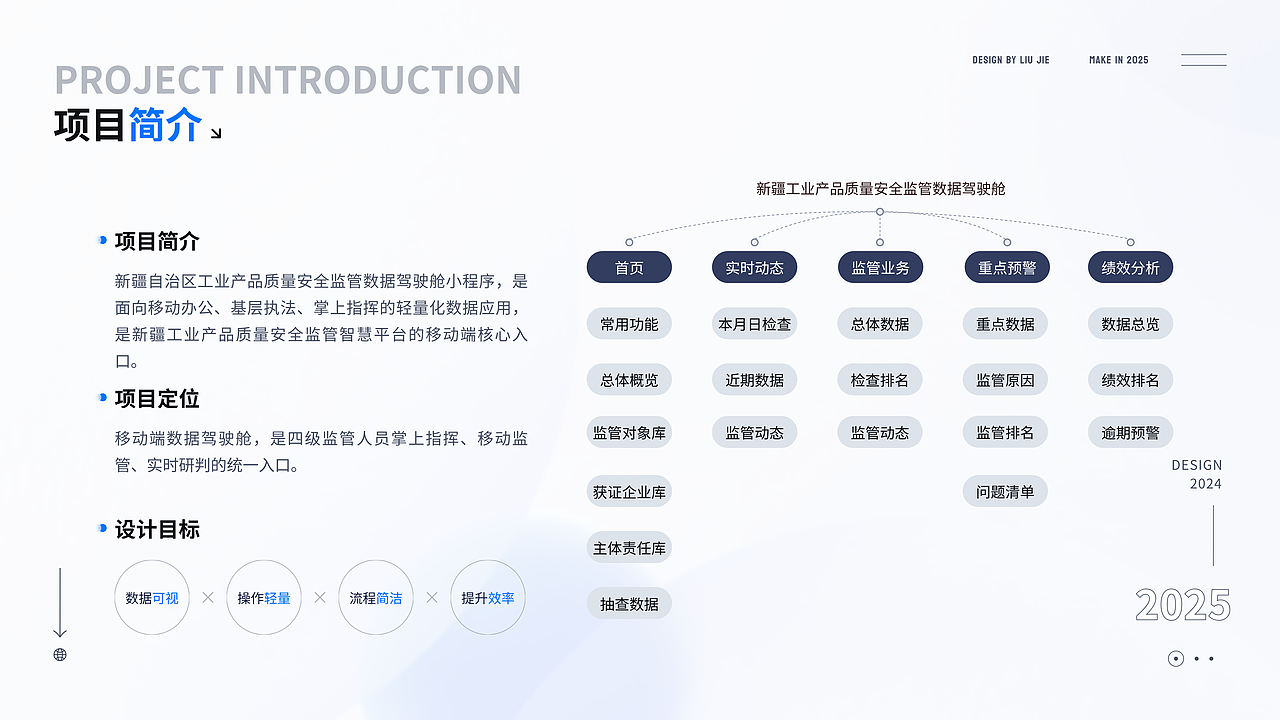This screenshot has width=1280, height=720.
Task: Click the 数据可视 circle badge
Action: coord(152,597)
